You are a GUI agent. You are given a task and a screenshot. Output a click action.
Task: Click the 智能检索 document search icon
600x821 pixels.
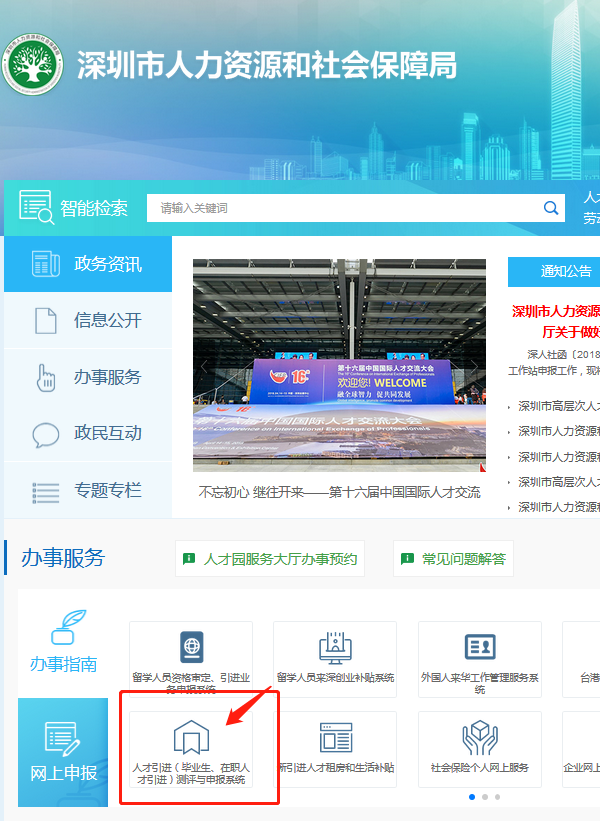pos(36,207)
